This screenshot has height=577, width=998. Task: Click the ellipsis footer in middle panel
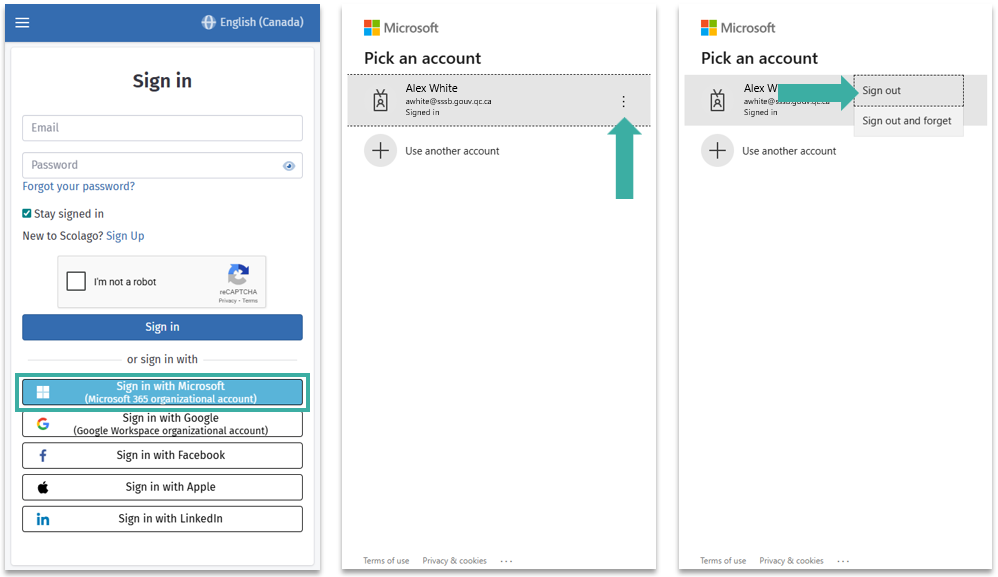[x=507, y=561]
